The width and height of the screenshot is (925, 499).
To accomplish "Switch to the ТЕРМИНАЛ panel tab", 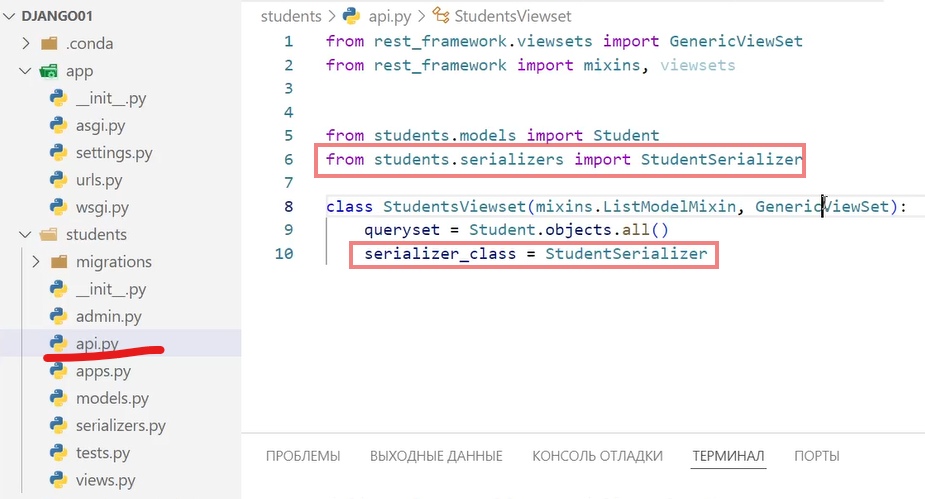I will (x=728, y=456).
